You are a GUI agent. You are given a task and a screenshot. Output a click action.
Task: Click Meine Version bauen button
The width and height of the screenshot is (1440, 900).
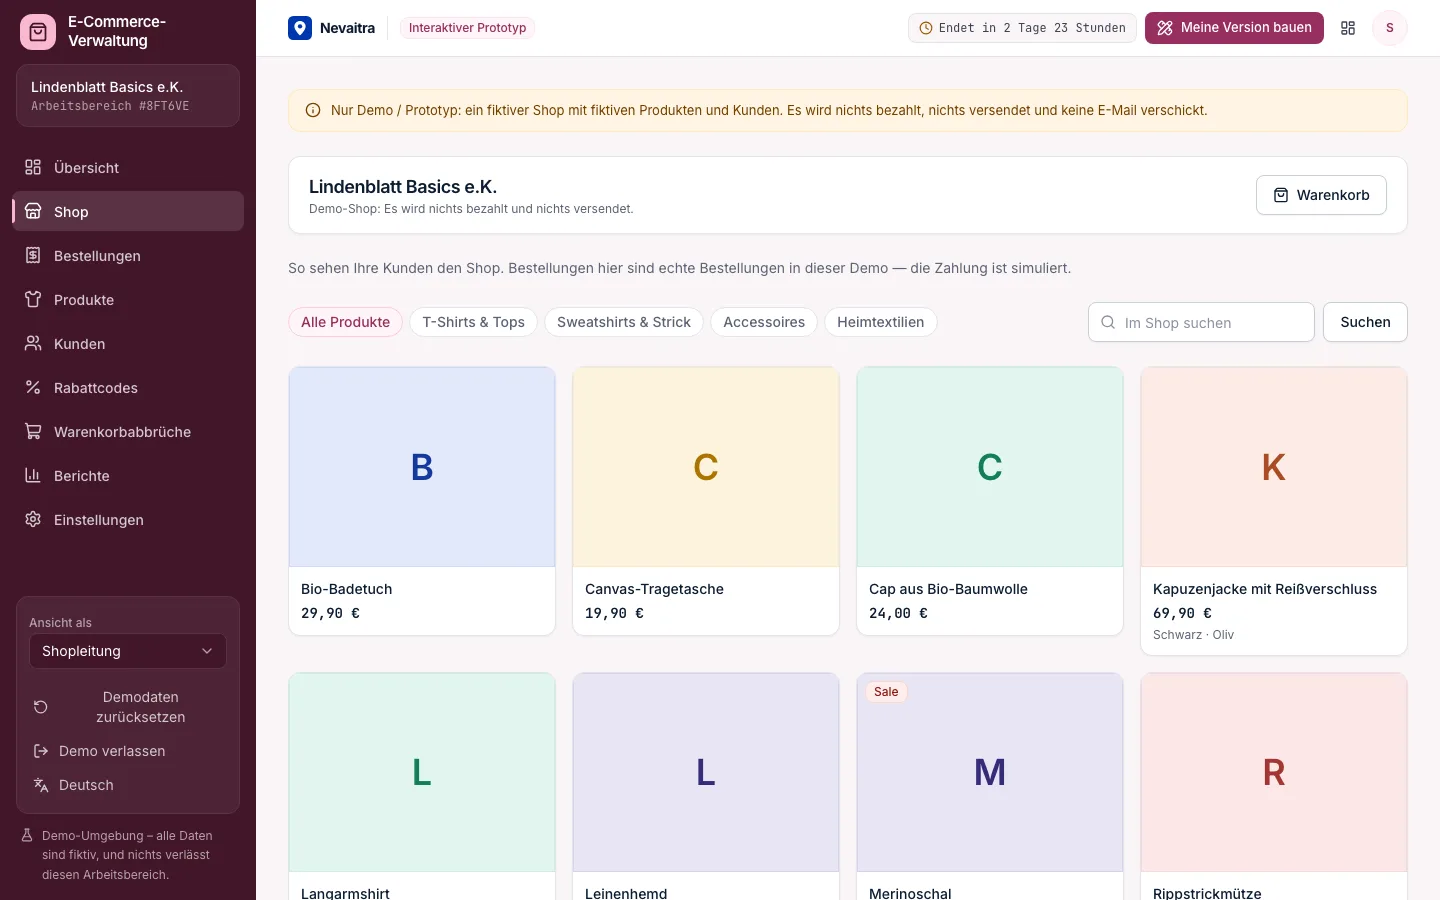pos(1234,28)
